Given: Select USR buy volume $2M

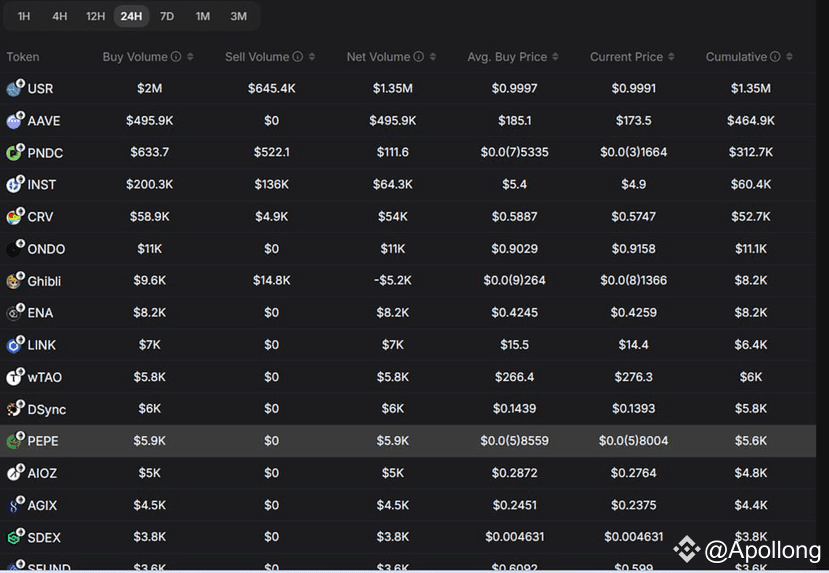Looking at the screenshot, I should click(x=150, y=88).
